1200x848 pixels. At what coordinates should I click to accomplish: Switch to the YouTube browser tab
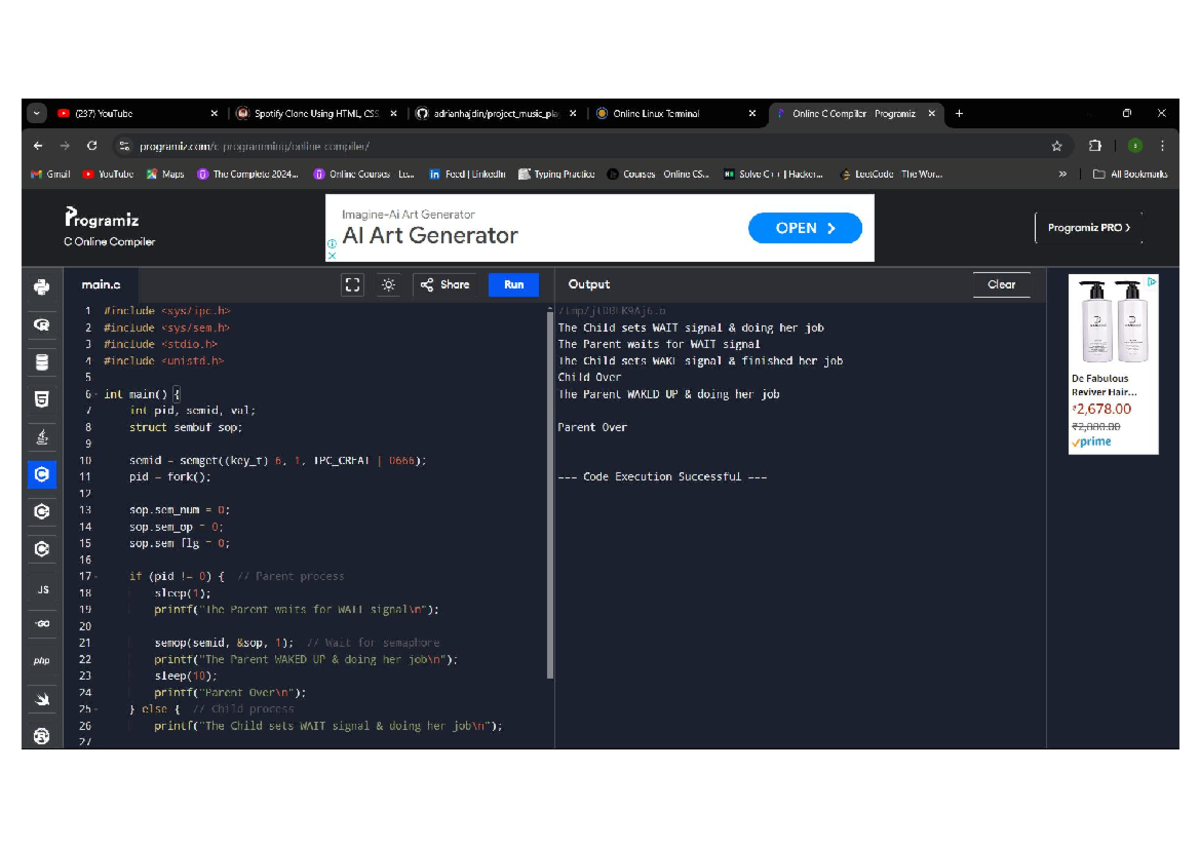click(137, 114)
